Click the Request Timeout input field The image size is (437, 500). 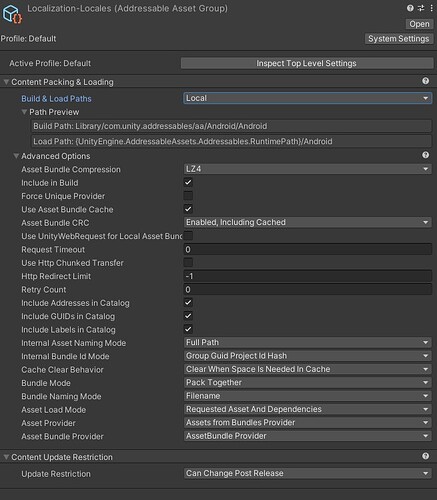[307, 249]
